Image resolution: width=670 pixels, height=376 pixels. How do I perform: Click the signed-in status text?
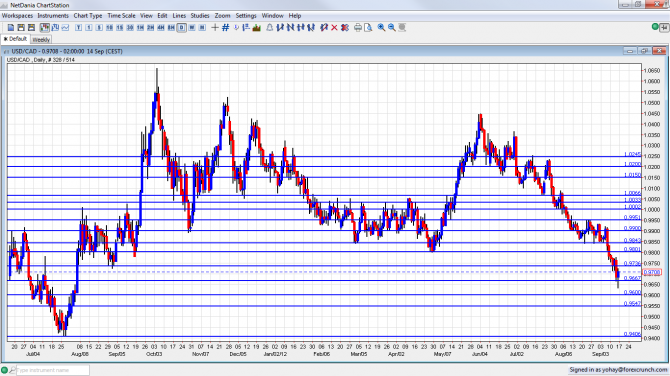pyautogui.click(x=618, y=370)
